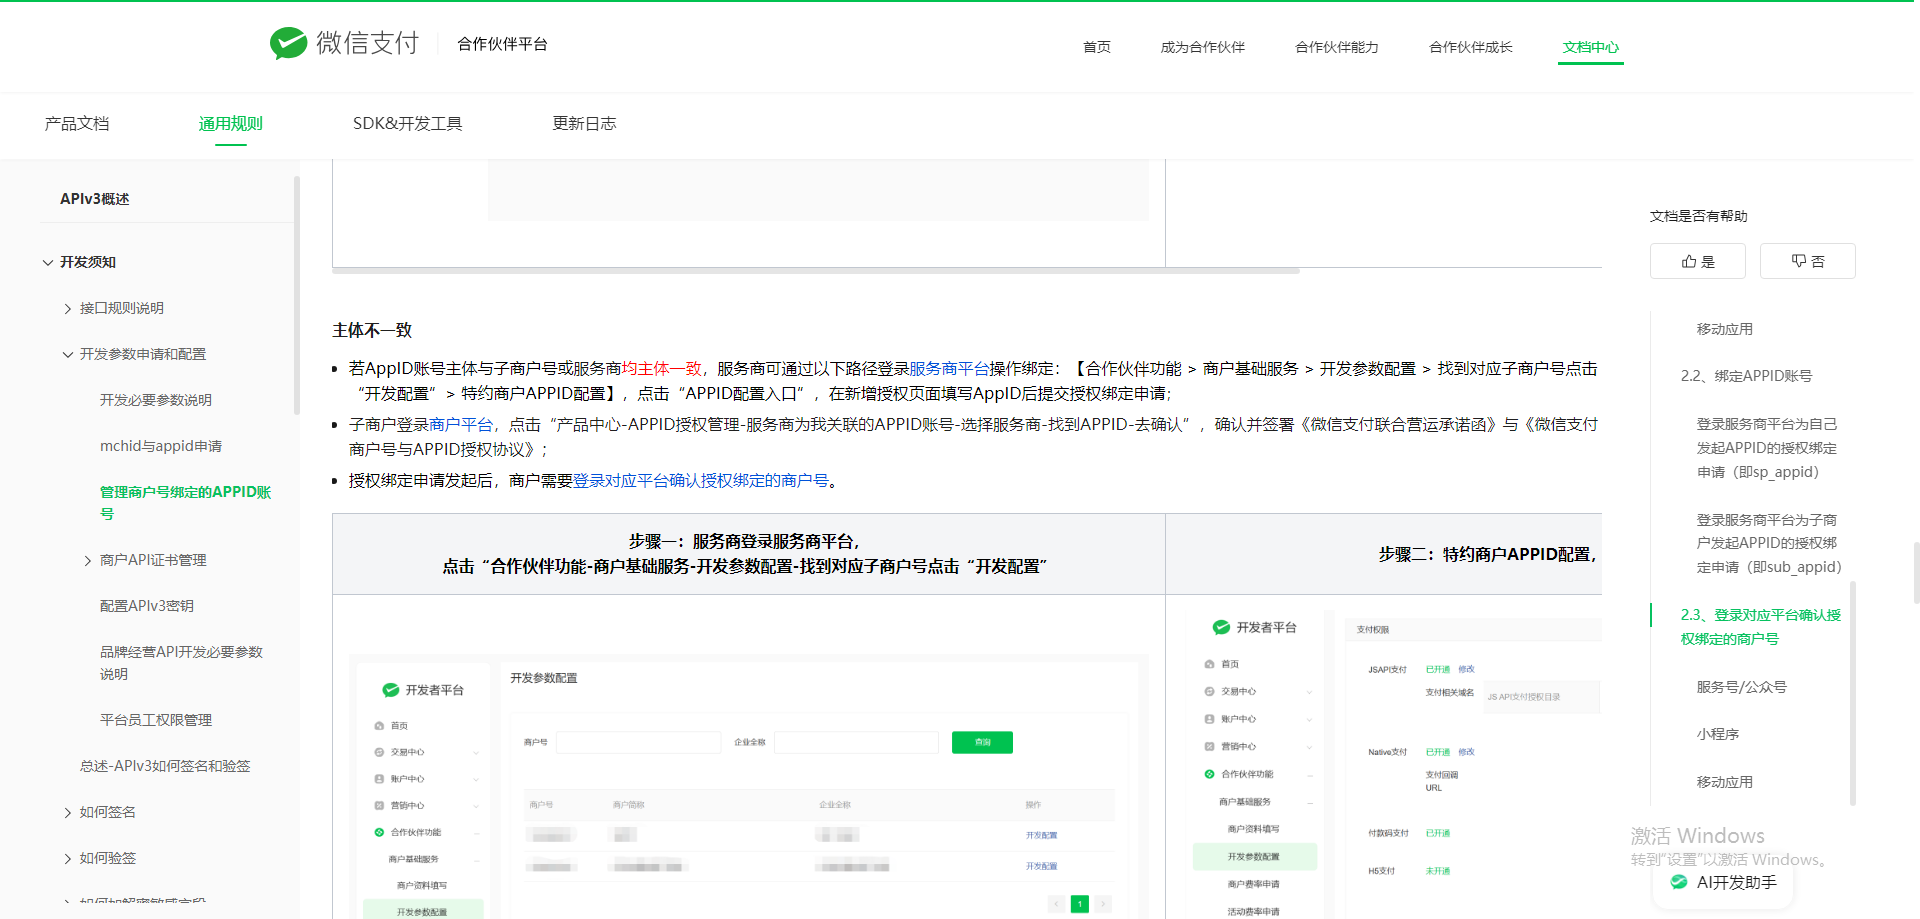Go to 首页 in top navigation

pos(1097,47)
